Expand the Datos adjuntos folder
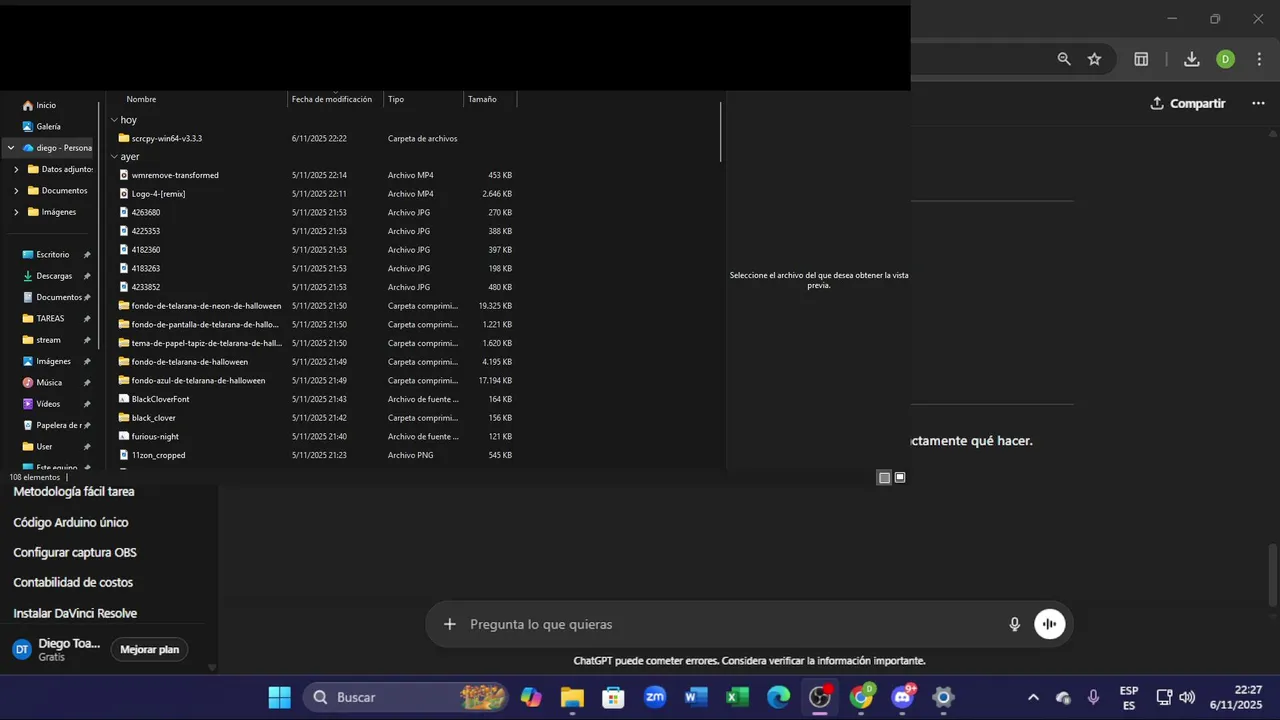 [x=16, y=169]
